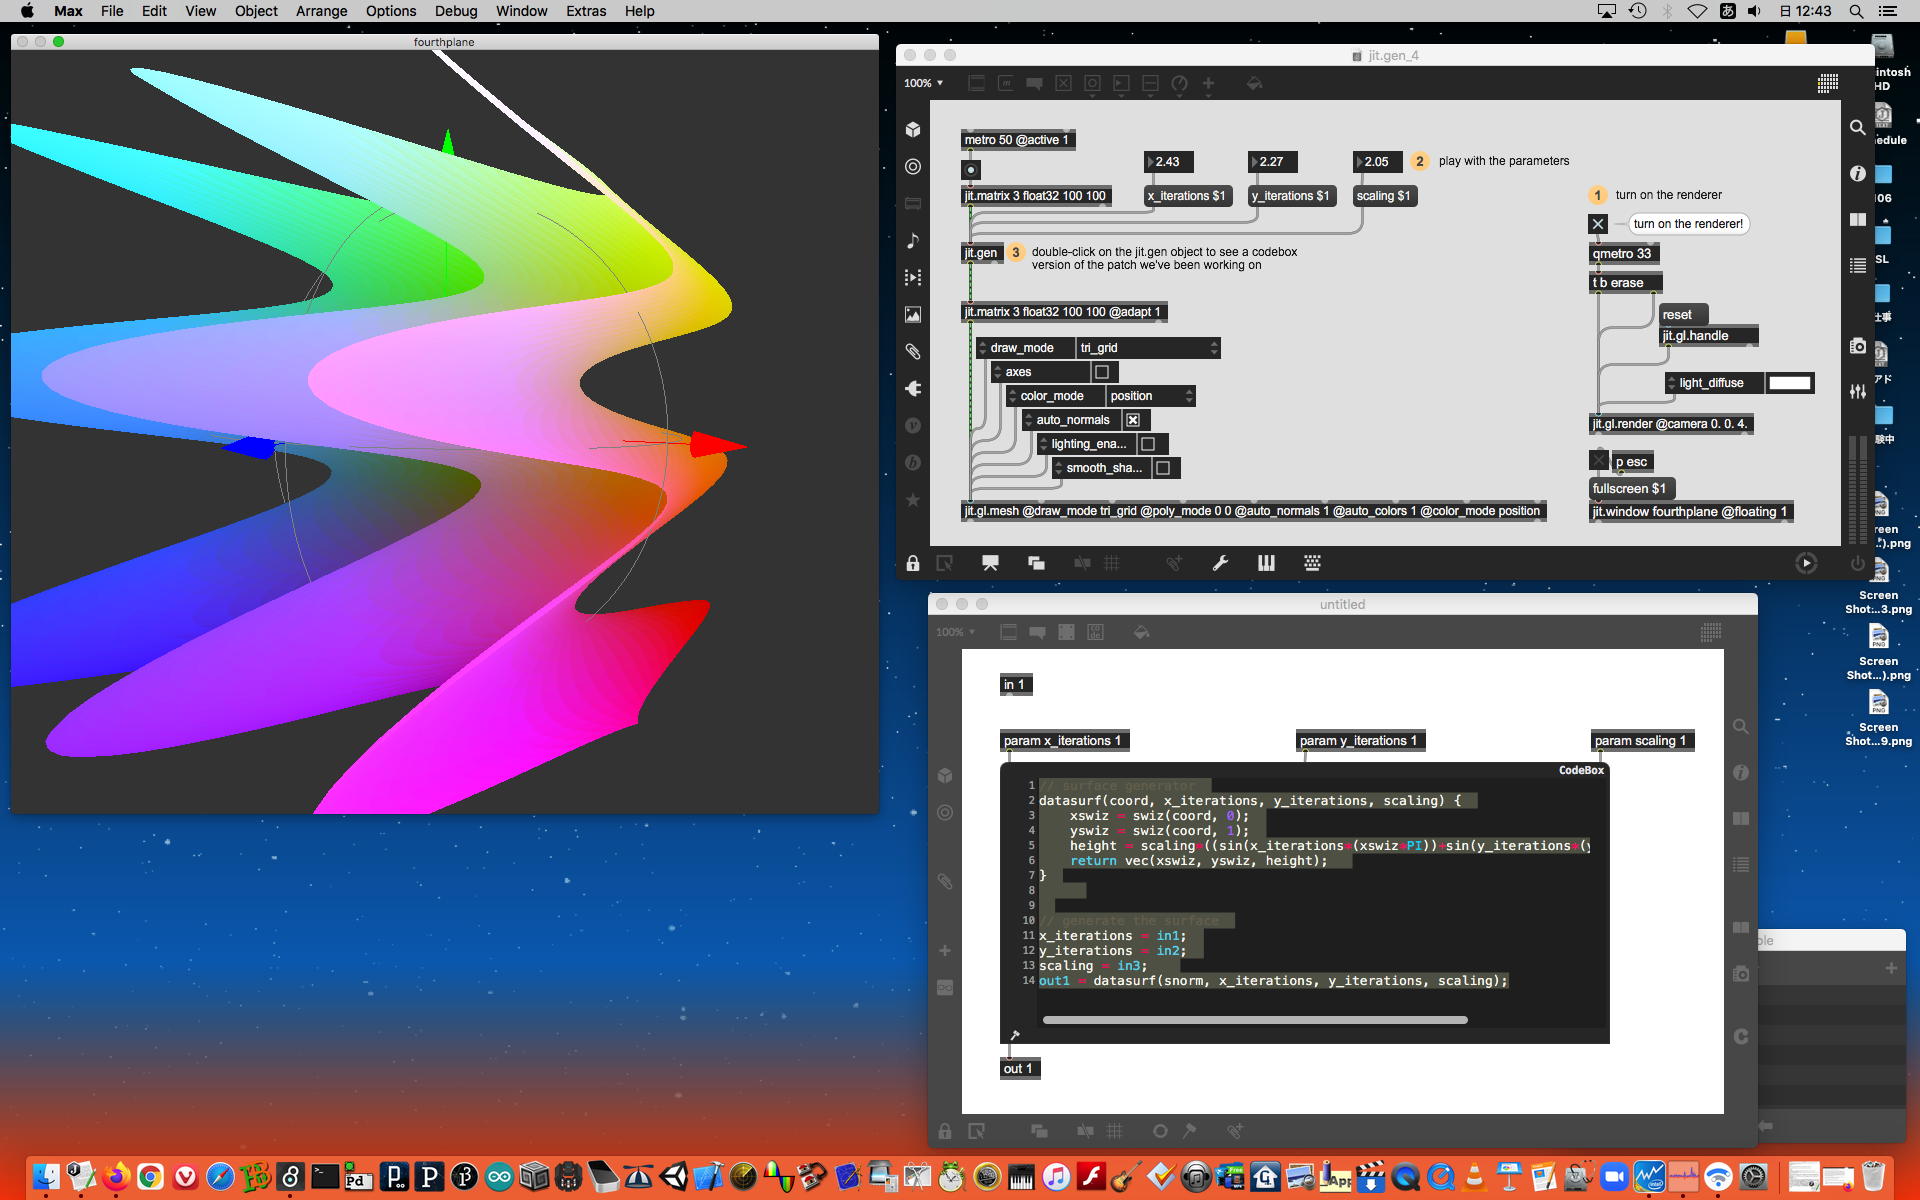Open the audio note browser in sidebar

point(913,240)
